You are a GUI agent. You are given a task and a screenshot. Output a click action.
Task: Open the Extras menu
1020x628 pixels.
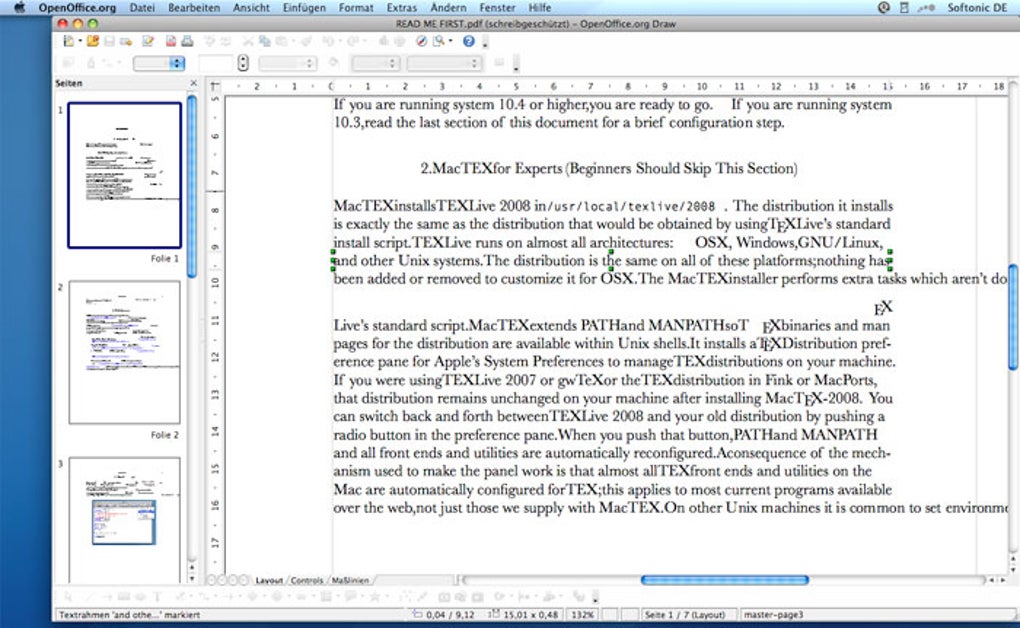coord(401,8)
